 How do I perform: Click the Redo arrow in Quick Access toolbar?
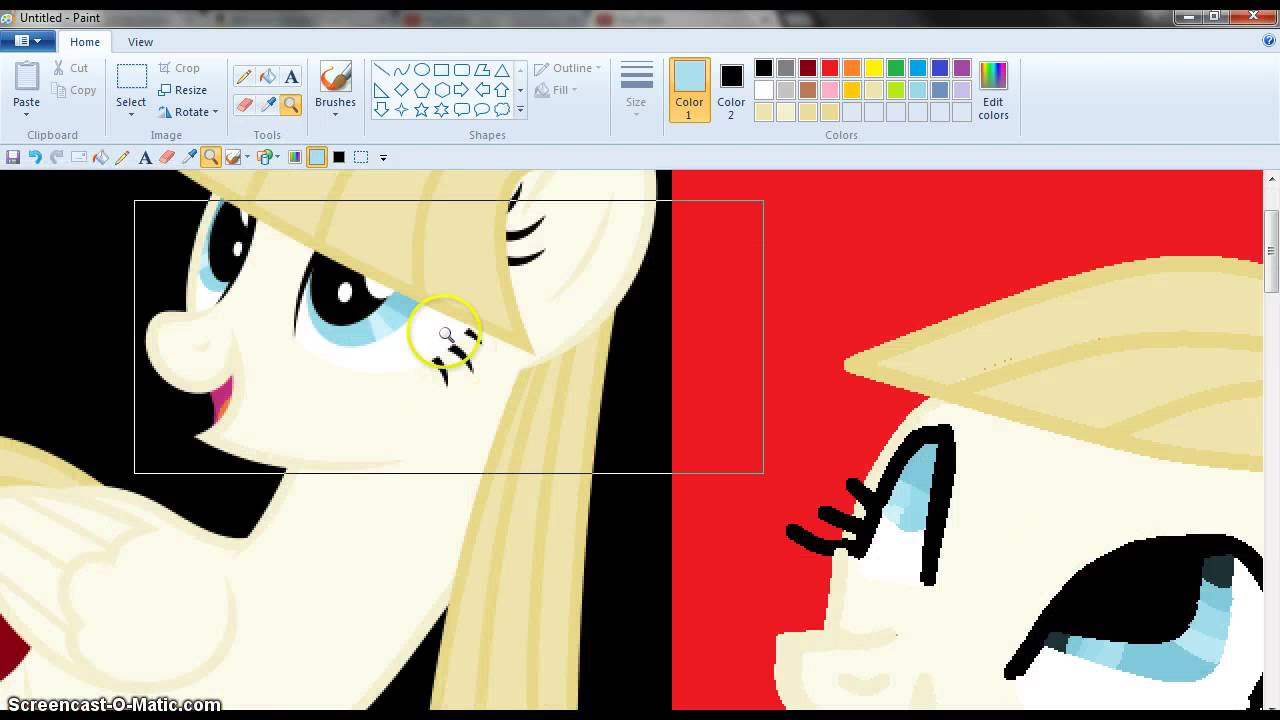[x=57, y=157]
